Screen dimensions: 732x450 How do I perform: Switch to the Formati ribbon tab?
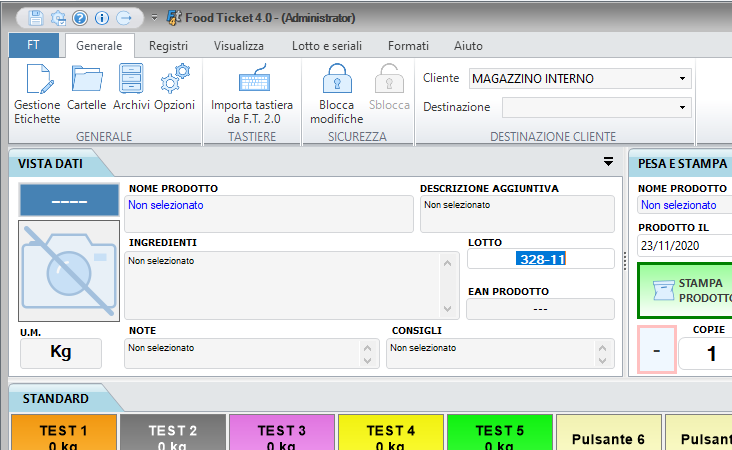[408, 46]
